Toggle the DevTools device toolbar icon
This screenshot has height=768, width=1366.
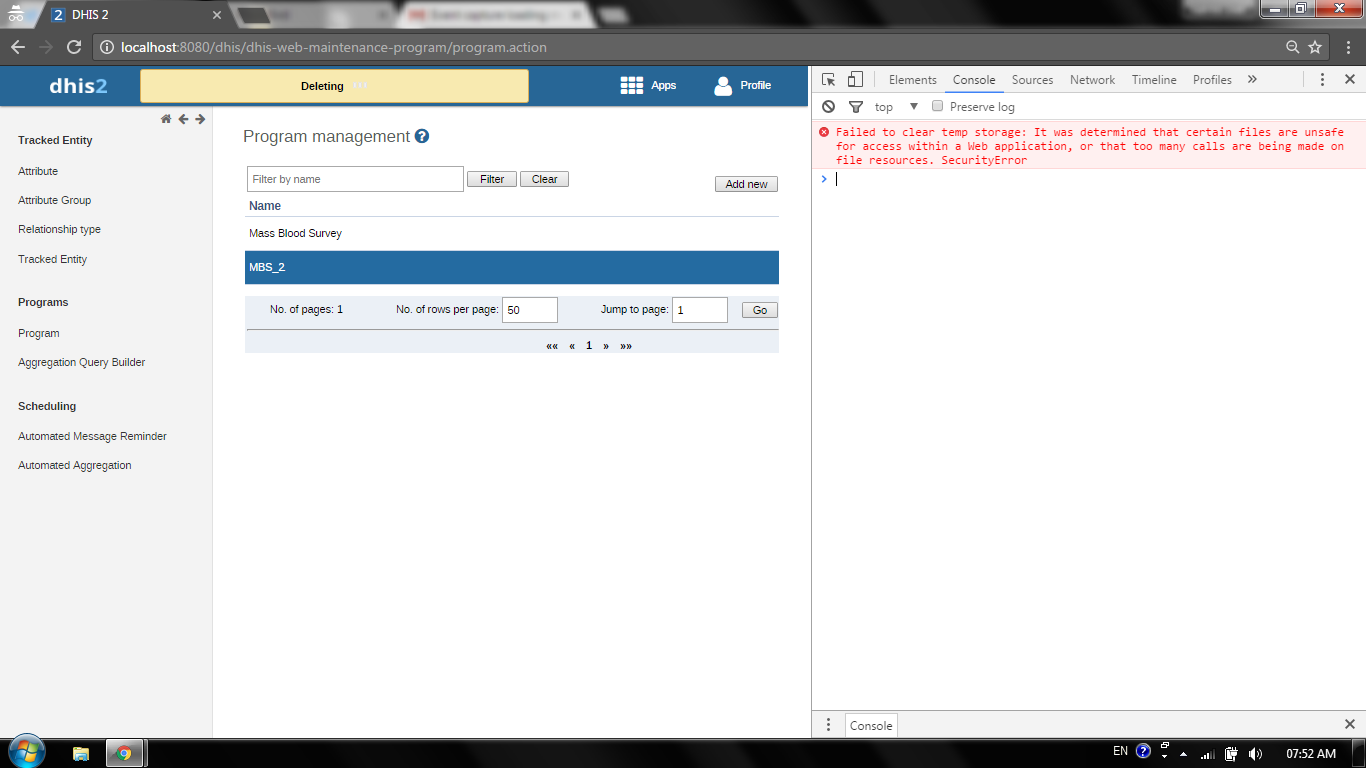855,80
